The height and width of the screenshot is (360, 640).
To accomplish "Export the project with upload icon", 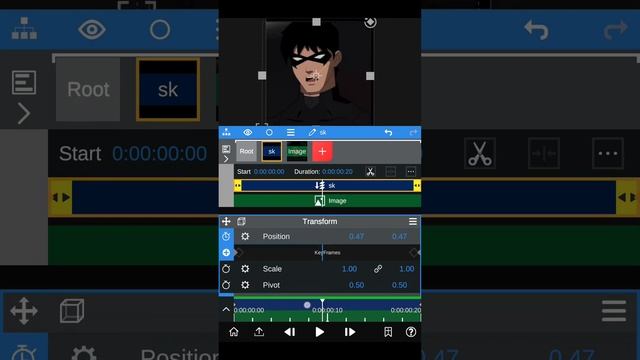I will [259, 332].
